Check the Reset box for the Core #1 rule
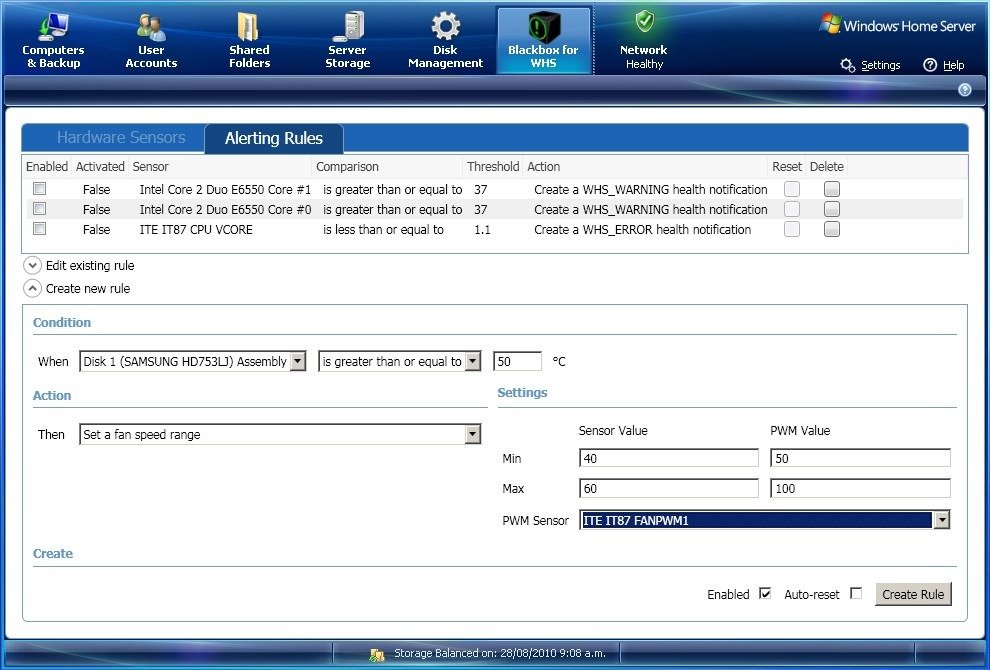 point(792,189)
